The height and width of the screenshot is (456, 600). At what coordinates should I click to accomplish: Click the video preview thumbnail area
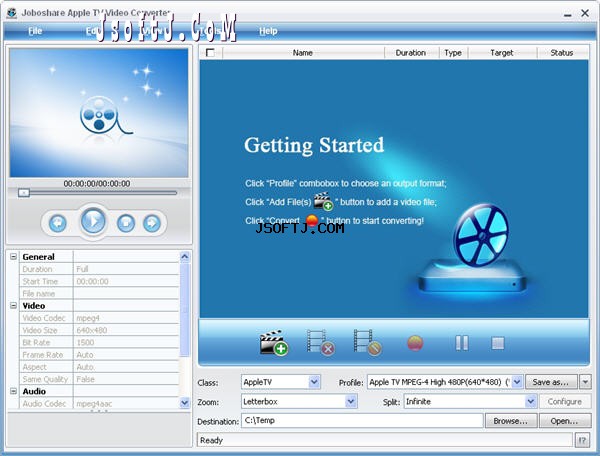(99, 112)
